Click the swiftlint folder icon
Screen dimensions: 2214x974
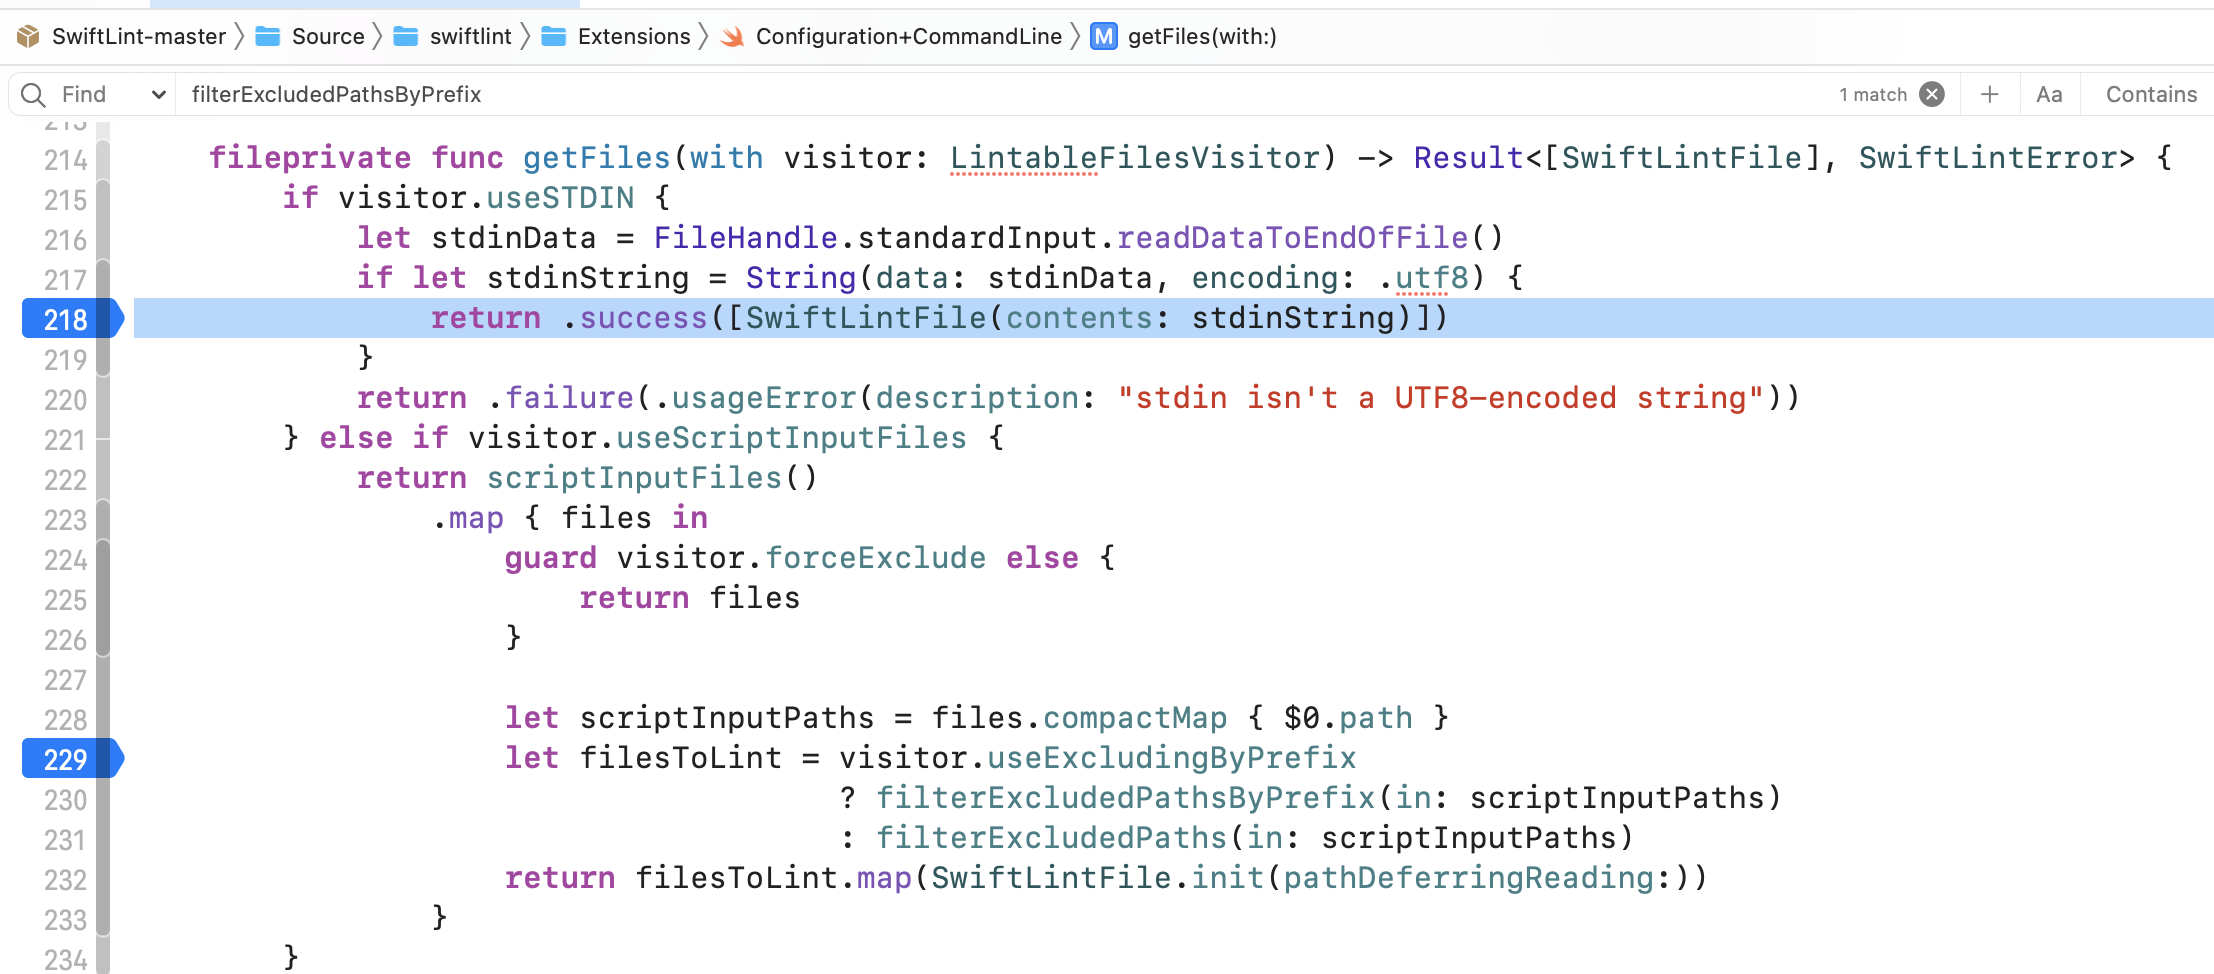tap(406, 36)
